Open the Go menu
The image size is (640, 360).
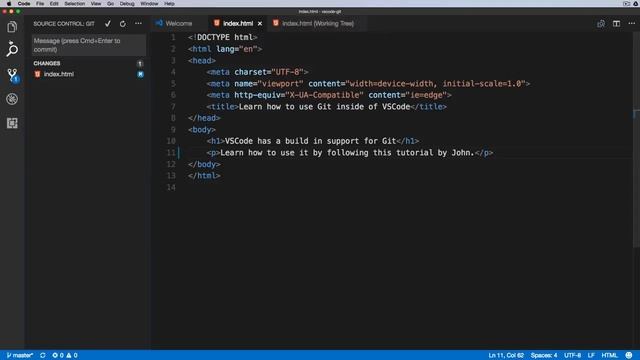[x=111, y=3]
